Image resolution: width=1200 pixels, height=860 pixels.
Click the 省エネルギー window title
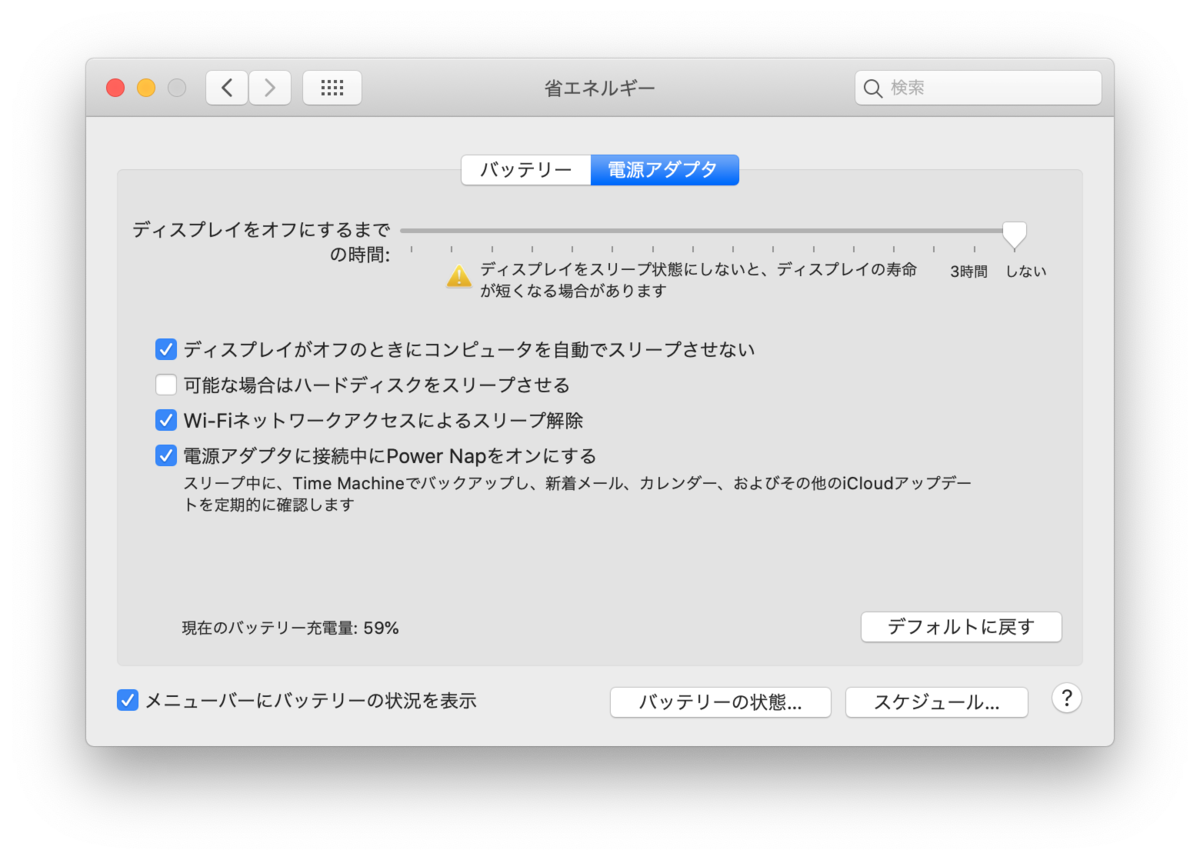pyautogui.click(x=600, y=88)
